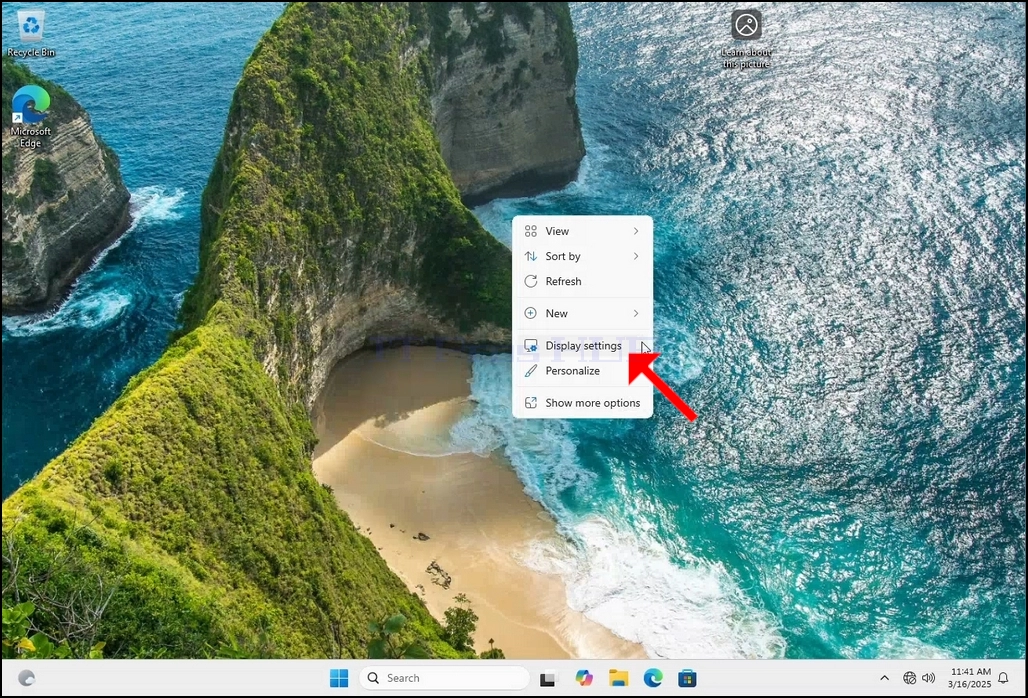Click the network globe tray icon
Image resolution: width=1028 pixels, height=698 pixels.
909,678
